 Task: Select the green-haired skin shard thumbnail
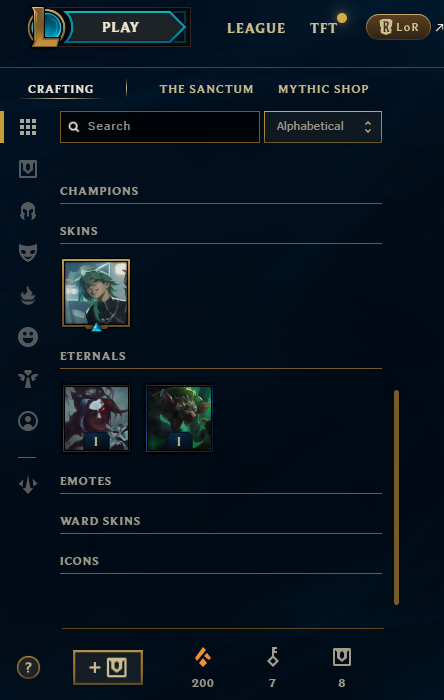click(96, 293)
